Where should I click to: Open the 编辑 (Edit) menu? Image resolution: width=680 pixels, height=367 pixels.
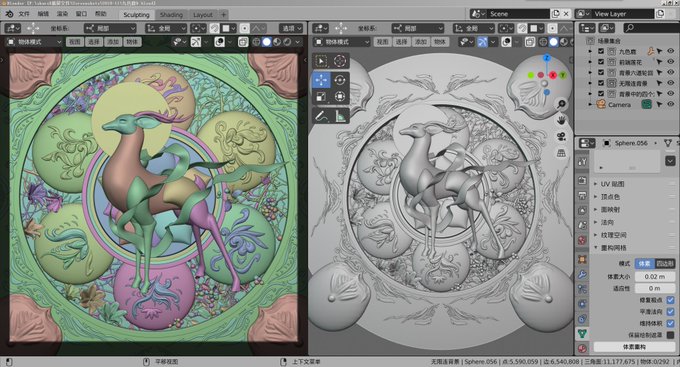pyautogui.click(x=43, y=14)
